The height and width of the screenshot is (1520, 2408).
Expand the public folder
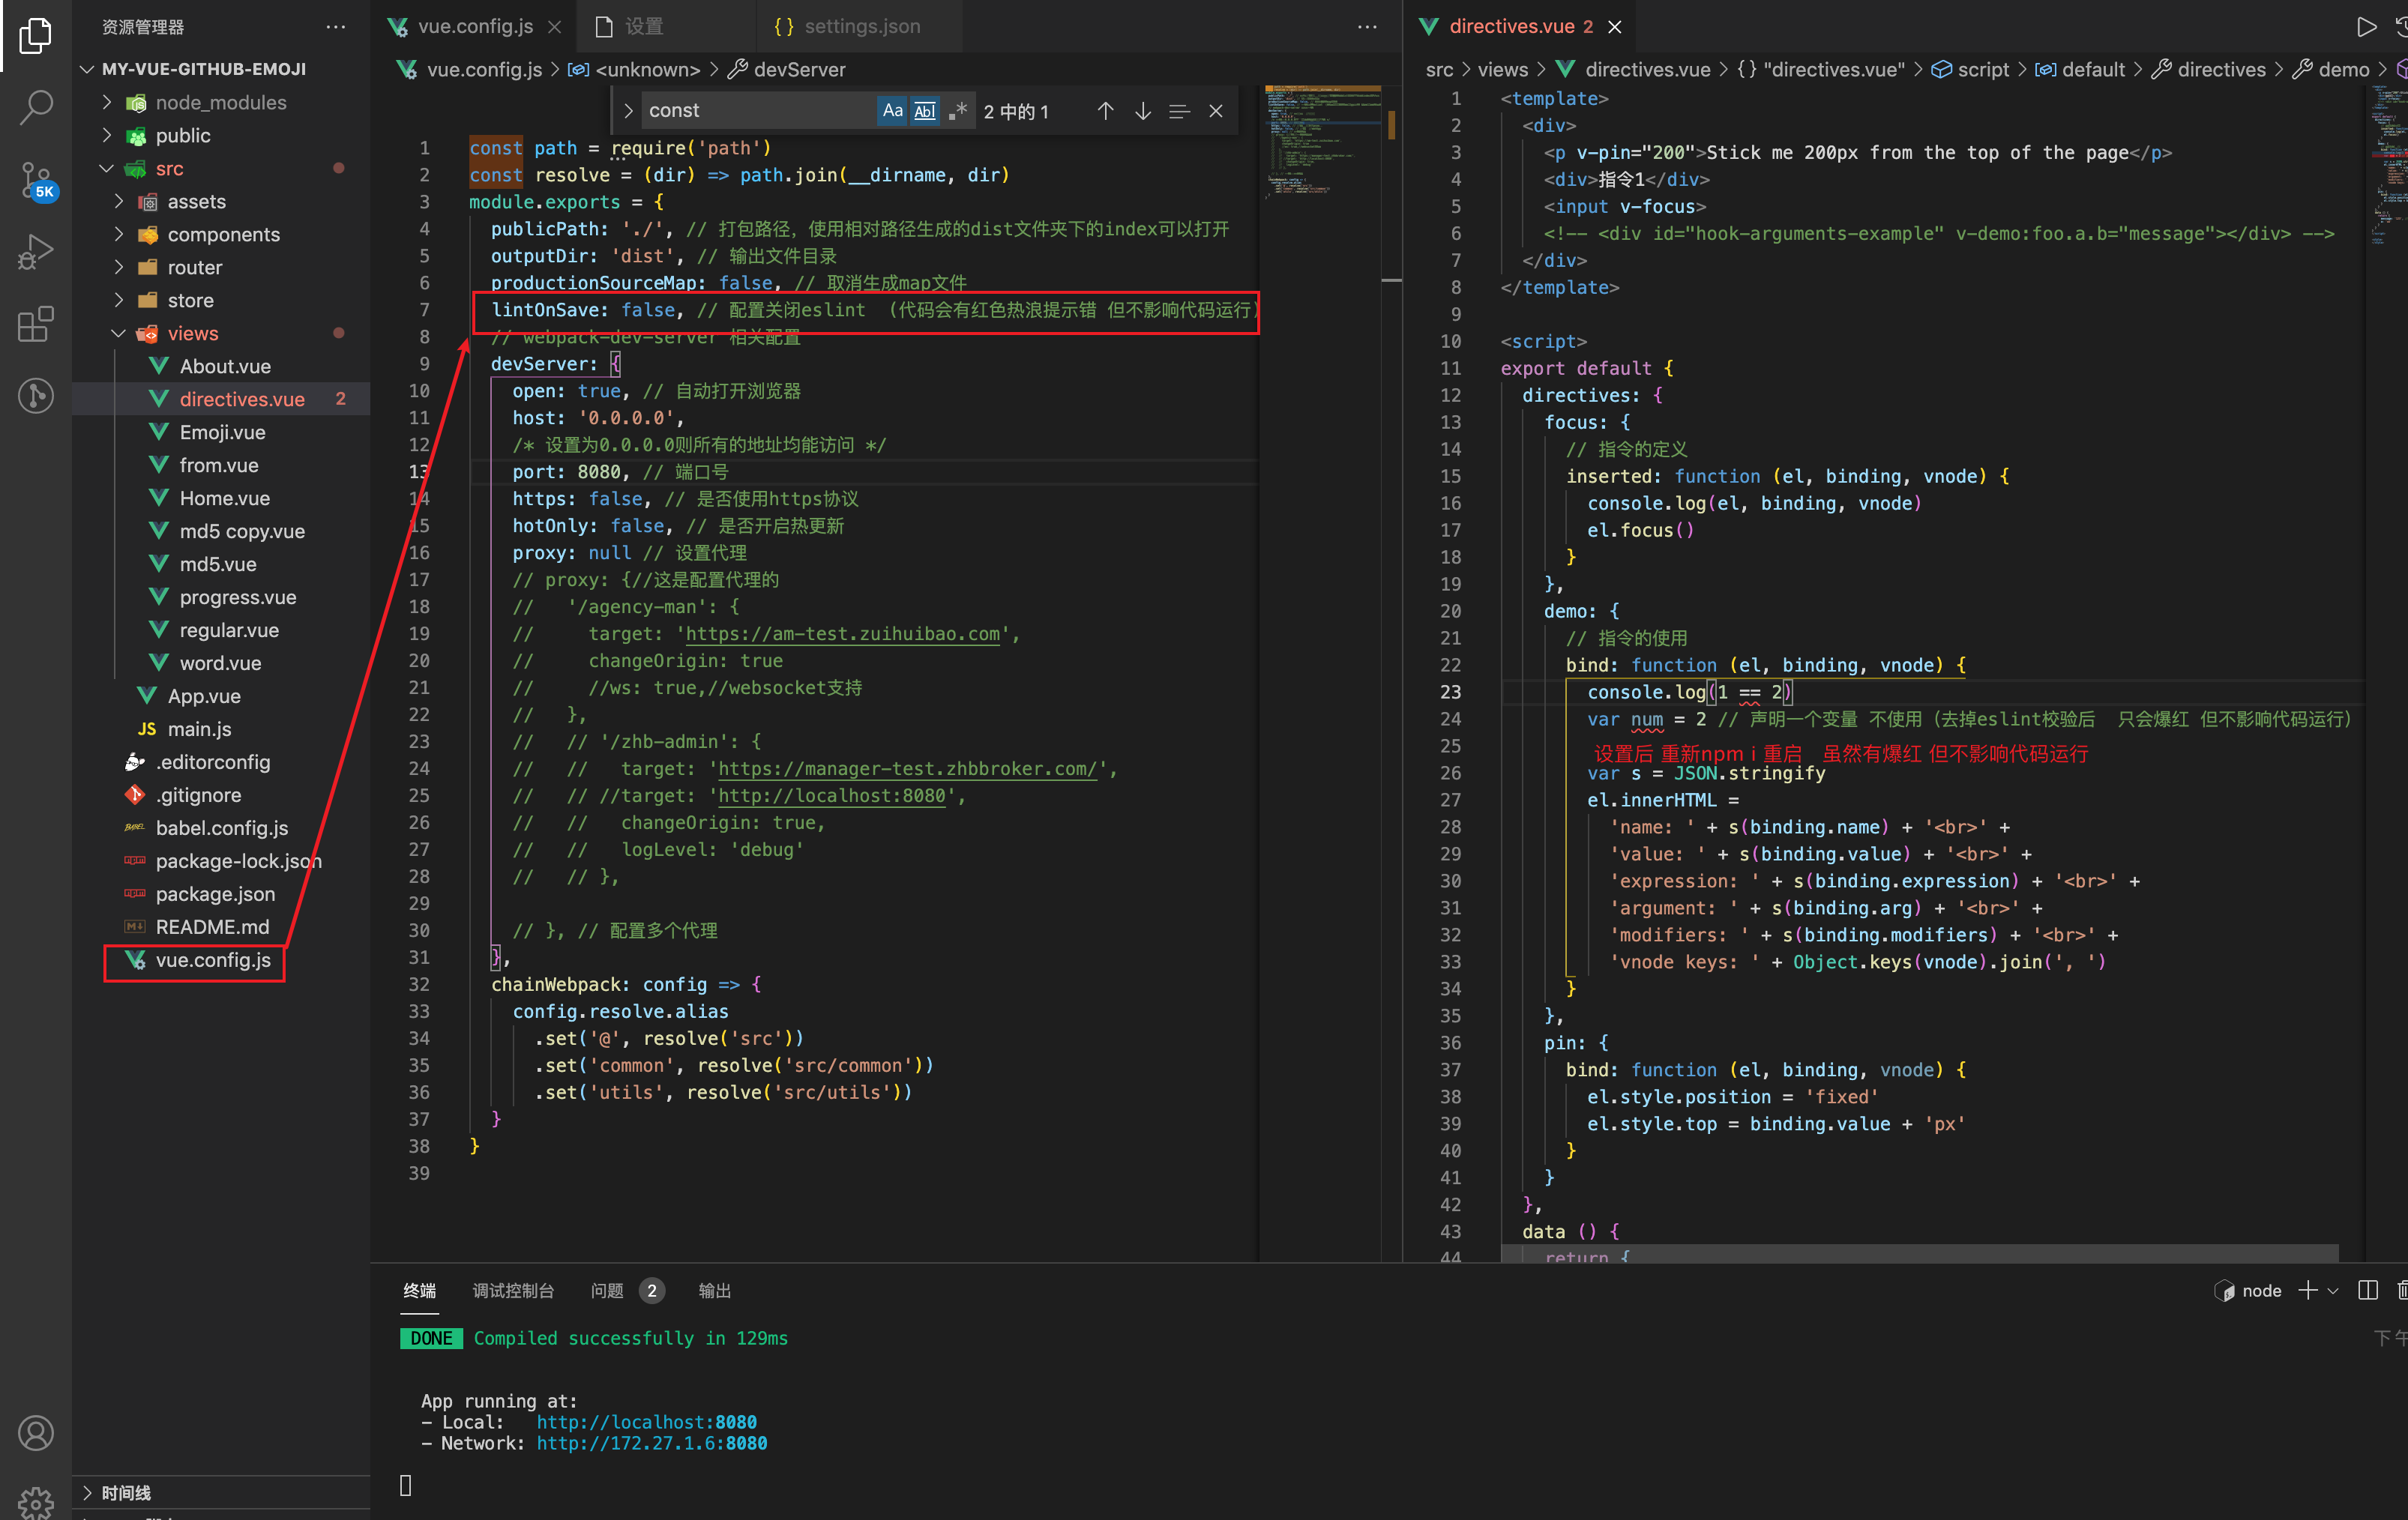pos(107,135)
